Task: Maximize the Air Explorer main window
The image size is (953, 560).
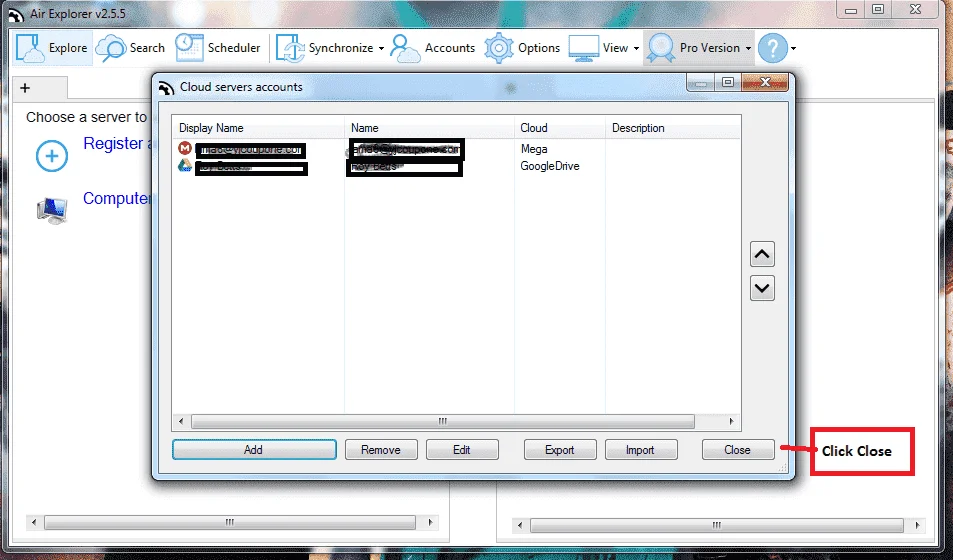Action: [878, 10]
